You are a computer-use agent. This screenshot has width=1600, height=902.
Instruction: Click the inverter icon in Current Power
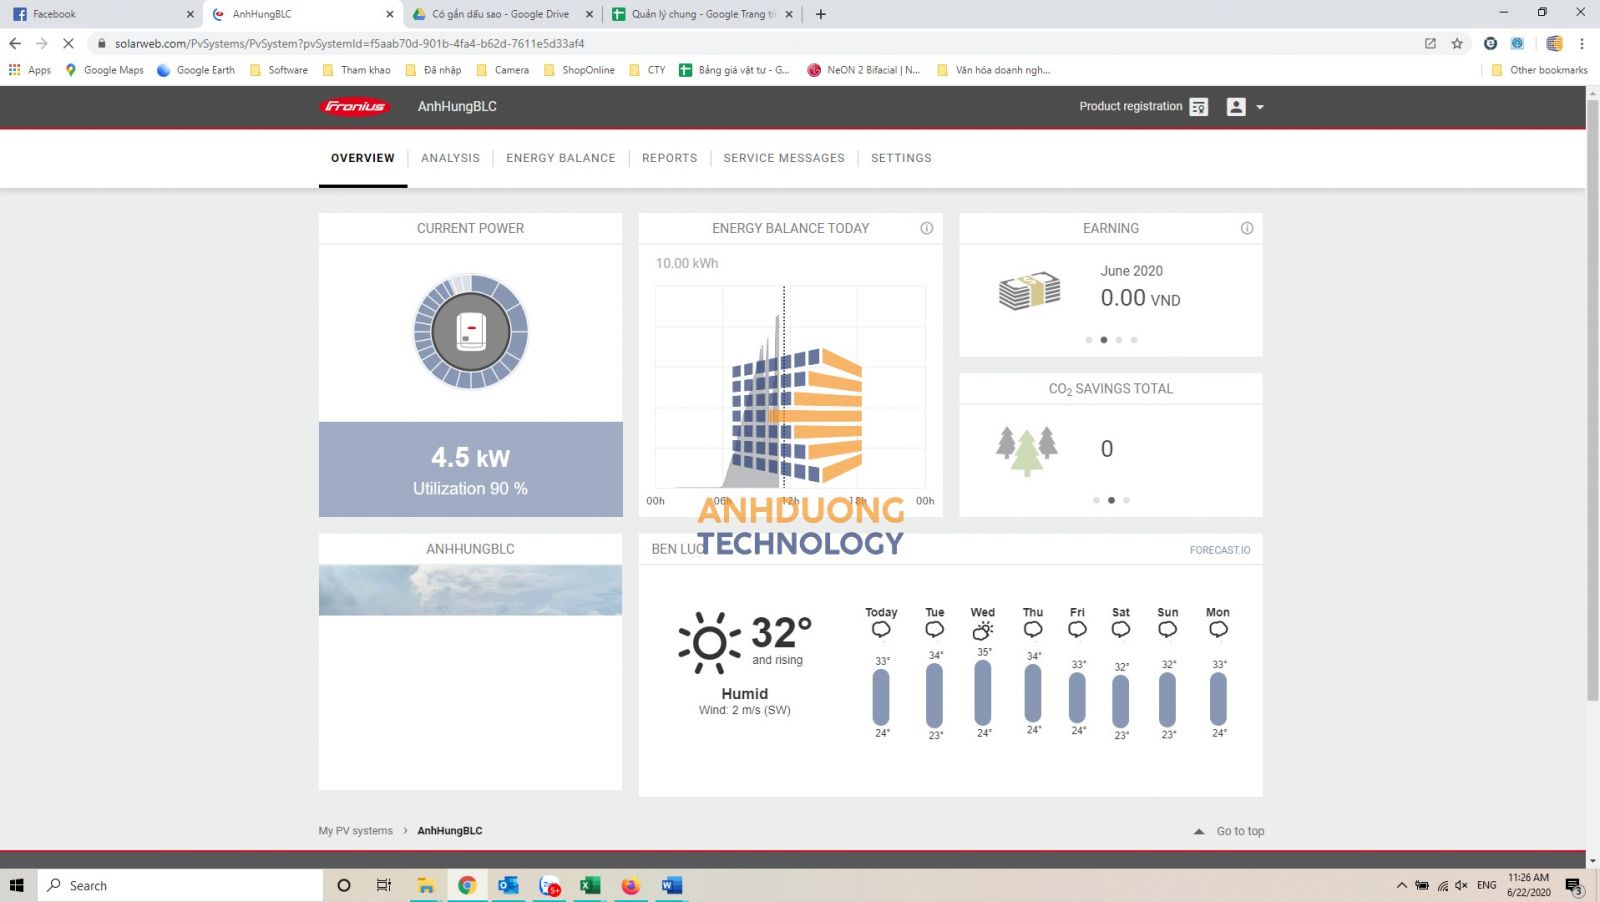471,331
